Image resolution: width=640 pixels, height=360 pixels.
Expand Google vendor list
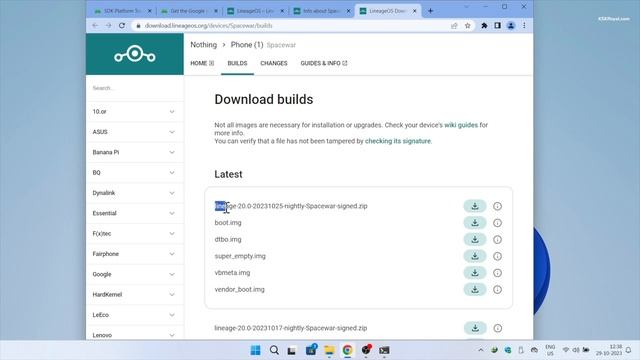[x=134, y=274]
